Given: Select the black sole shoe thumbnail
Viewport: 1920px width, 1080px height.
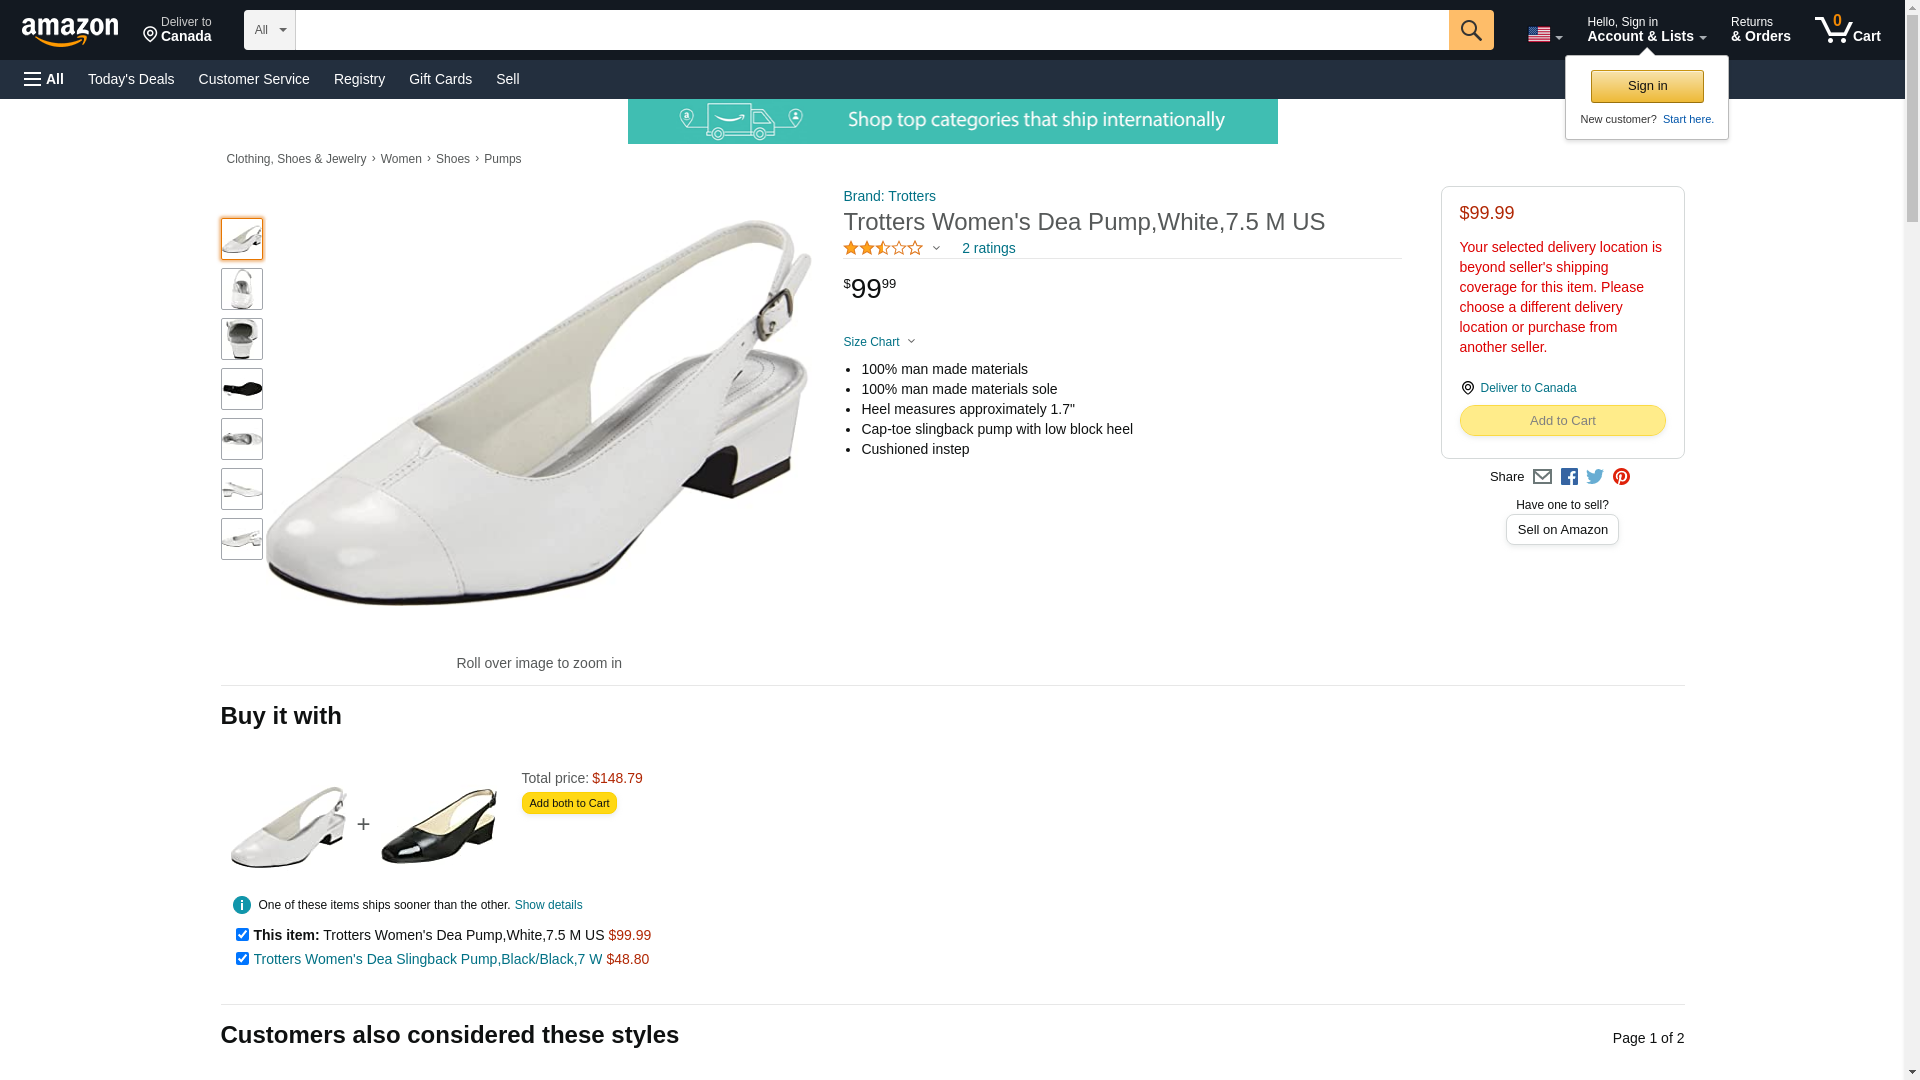Looking at the screenshot, I should tap(242, 389).
